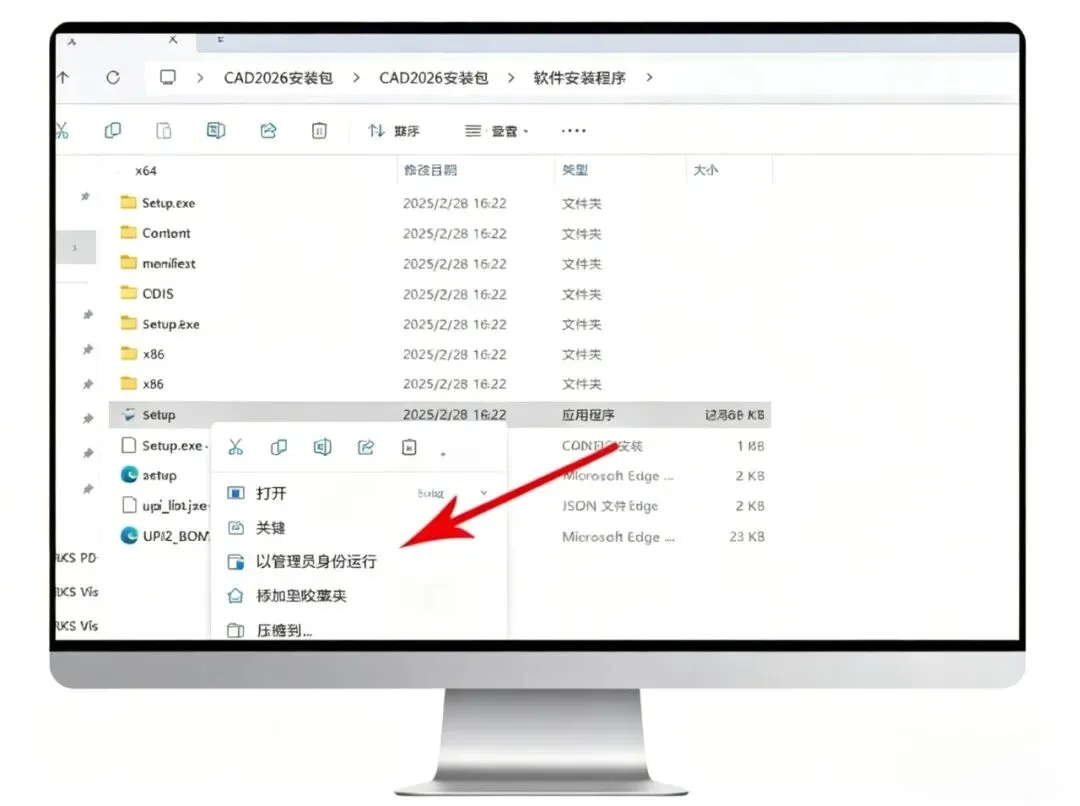The image size is (1080, 806).
Task: Expand the chevron after the This PC icon
Action: click(200, 78)
